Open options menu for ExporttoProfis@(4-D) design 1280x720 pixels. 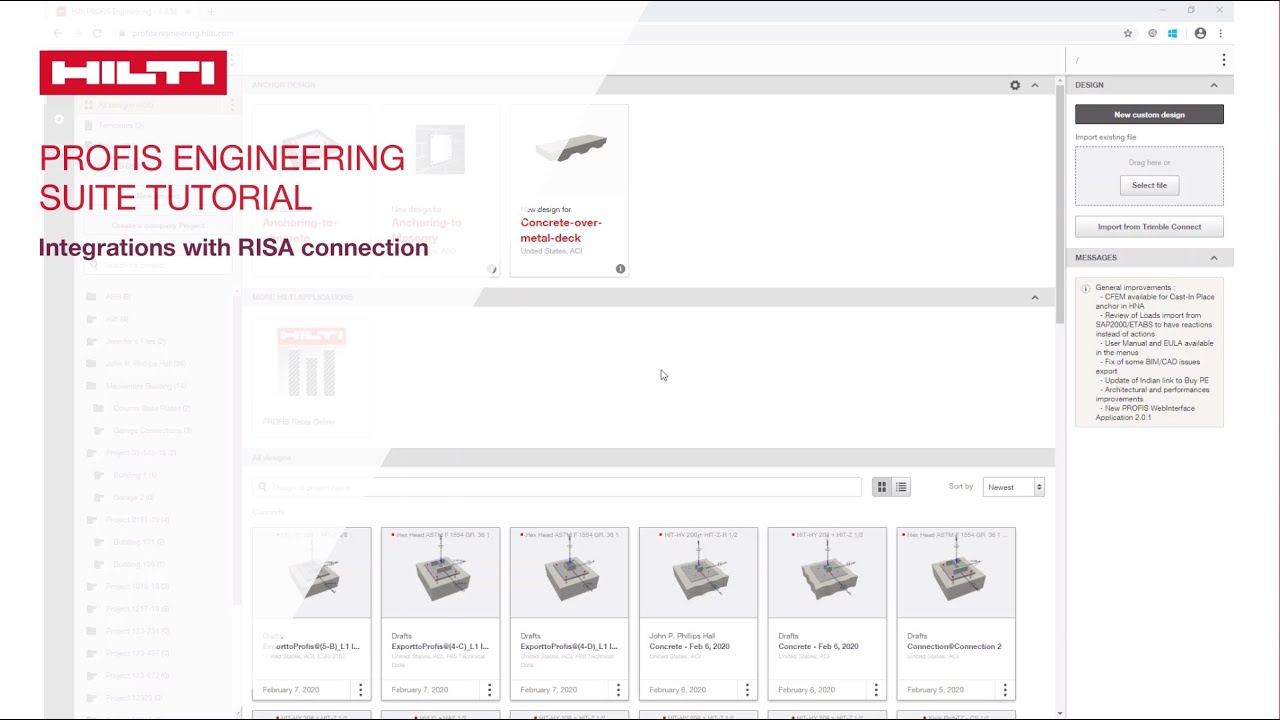pyautogui.click(x=618, y=690)
